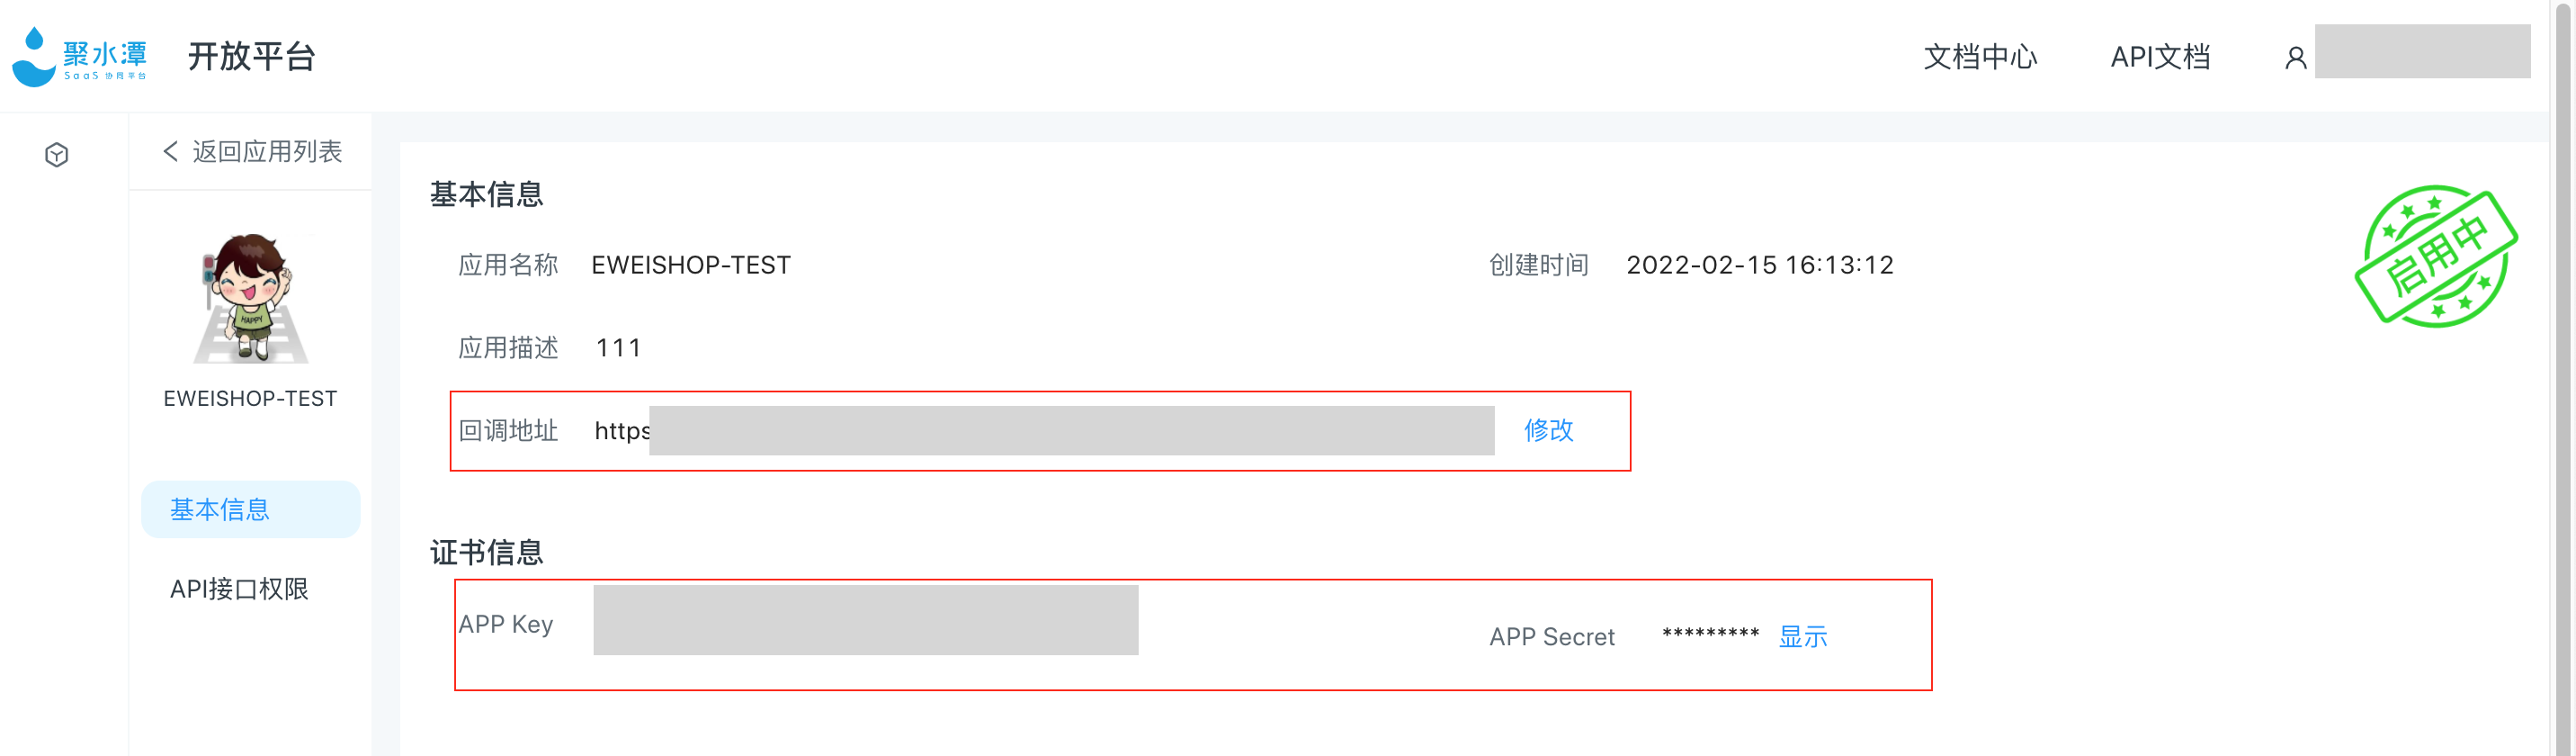Click the vertical scrollbar on right edge

click(x=2562, y=378)
